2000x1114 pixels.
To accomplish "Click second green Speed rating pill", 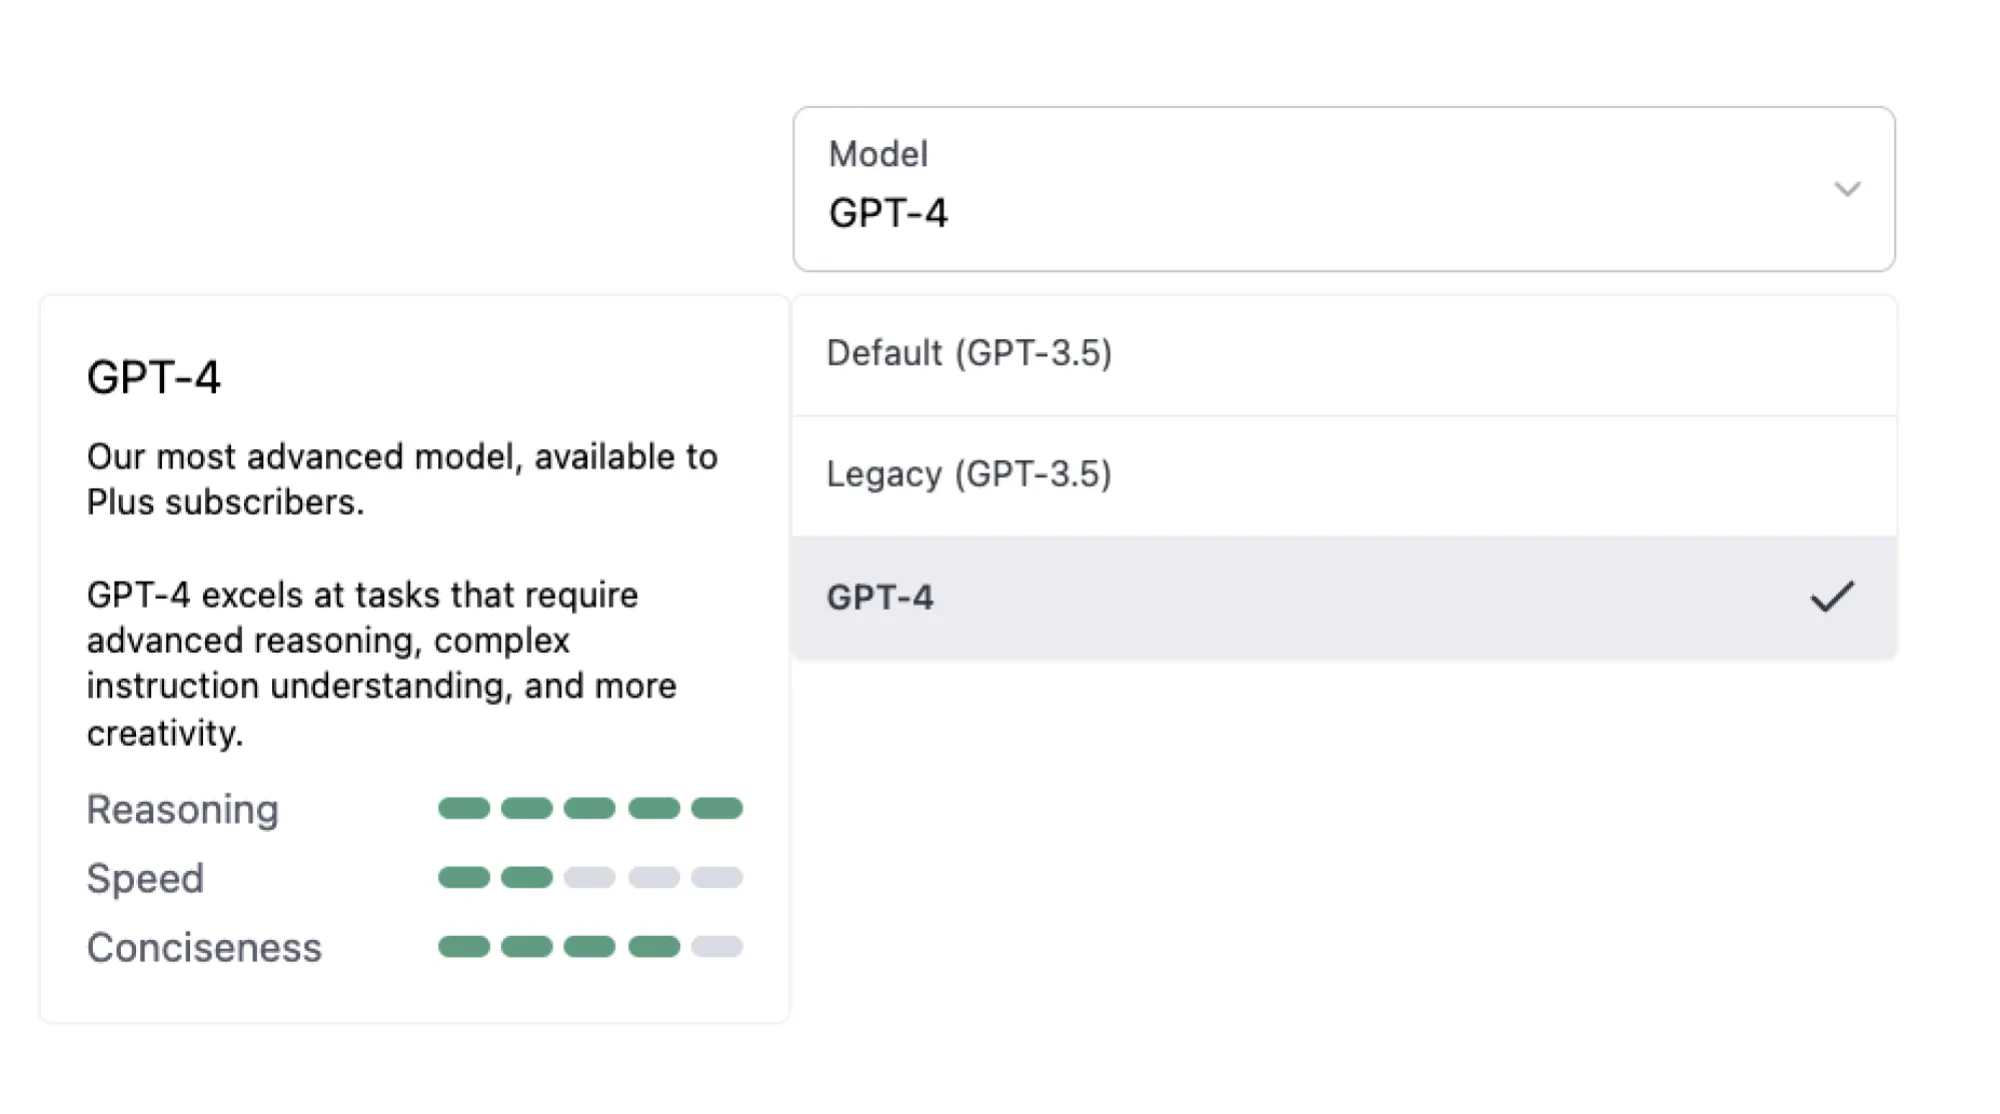I will [x=526, y=878].
